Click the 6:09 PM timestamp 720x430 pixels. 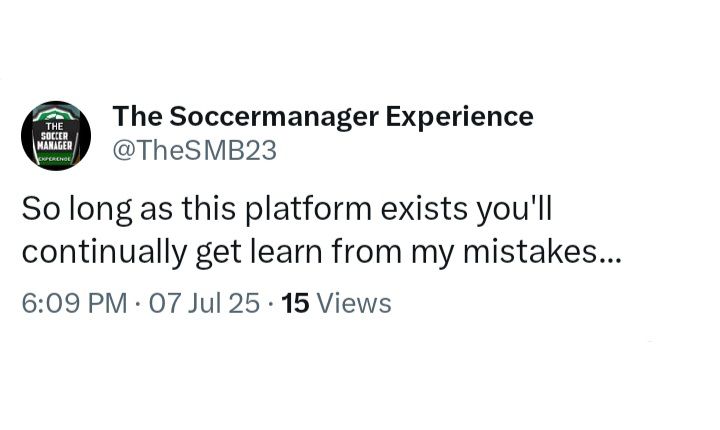74,302
